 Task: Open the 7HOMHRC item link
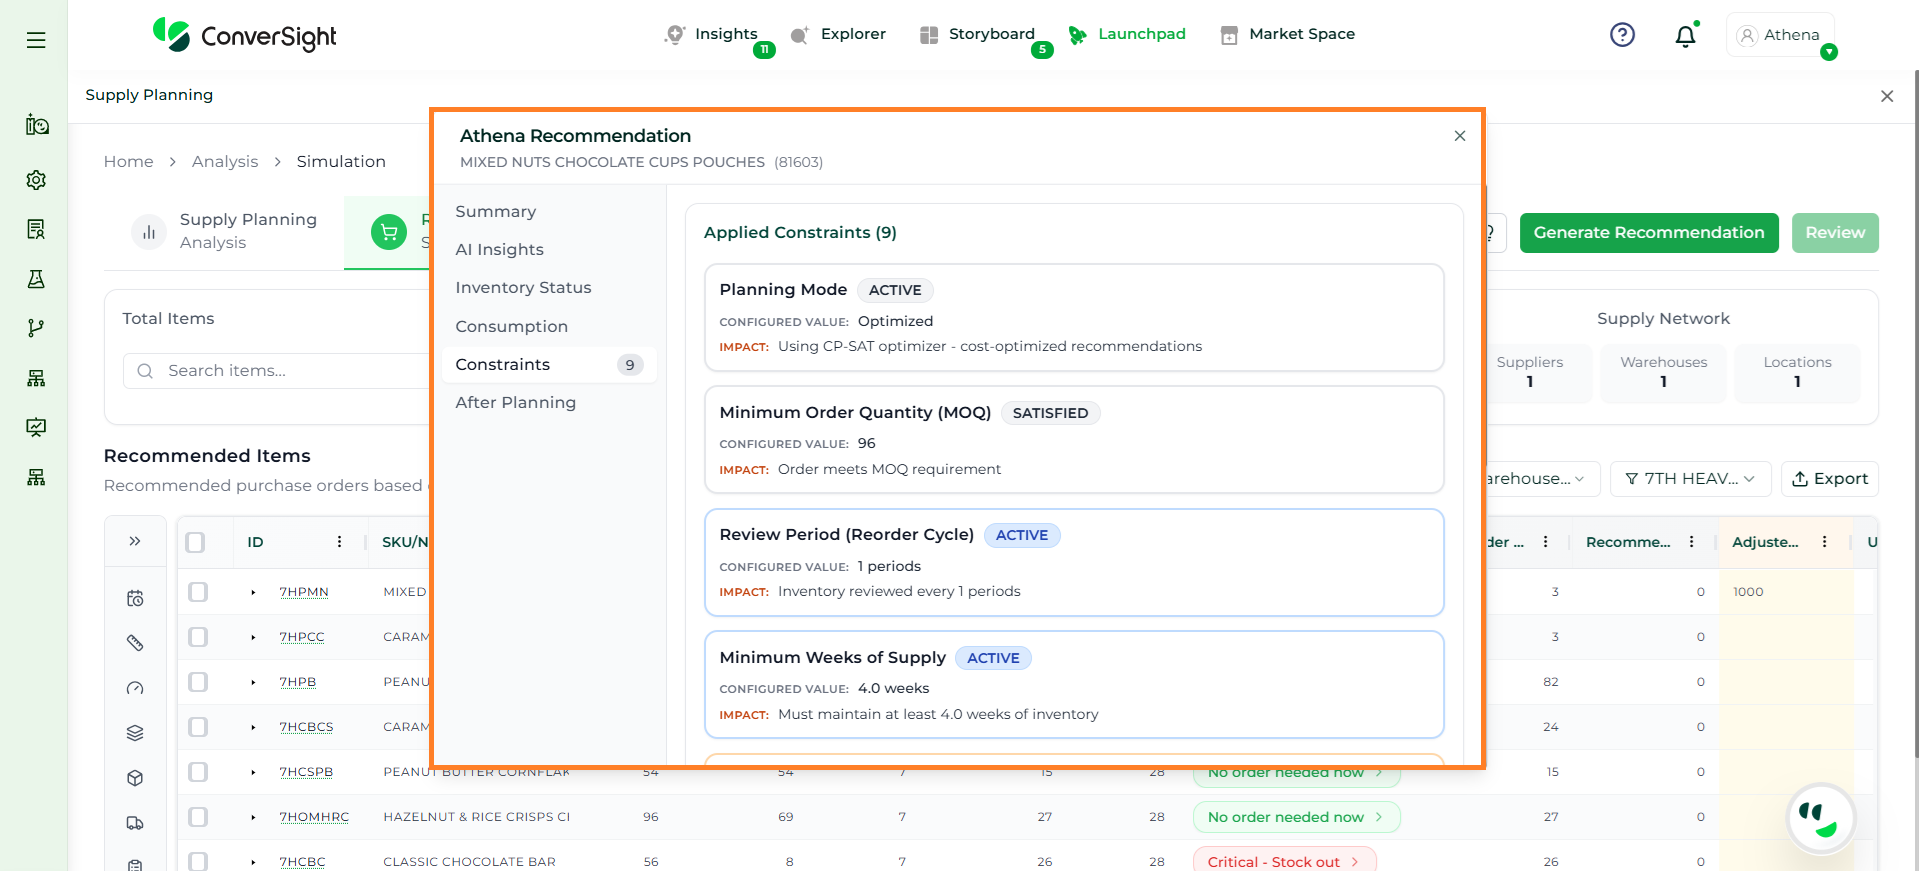click(314, 817)
